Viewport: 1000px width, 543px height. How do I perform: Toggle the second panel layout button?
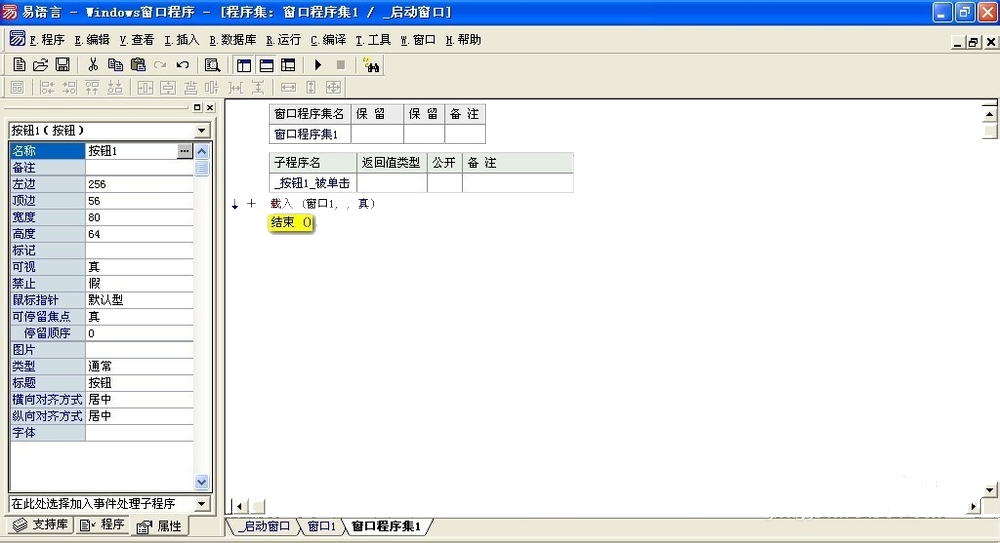pos(266,65)
